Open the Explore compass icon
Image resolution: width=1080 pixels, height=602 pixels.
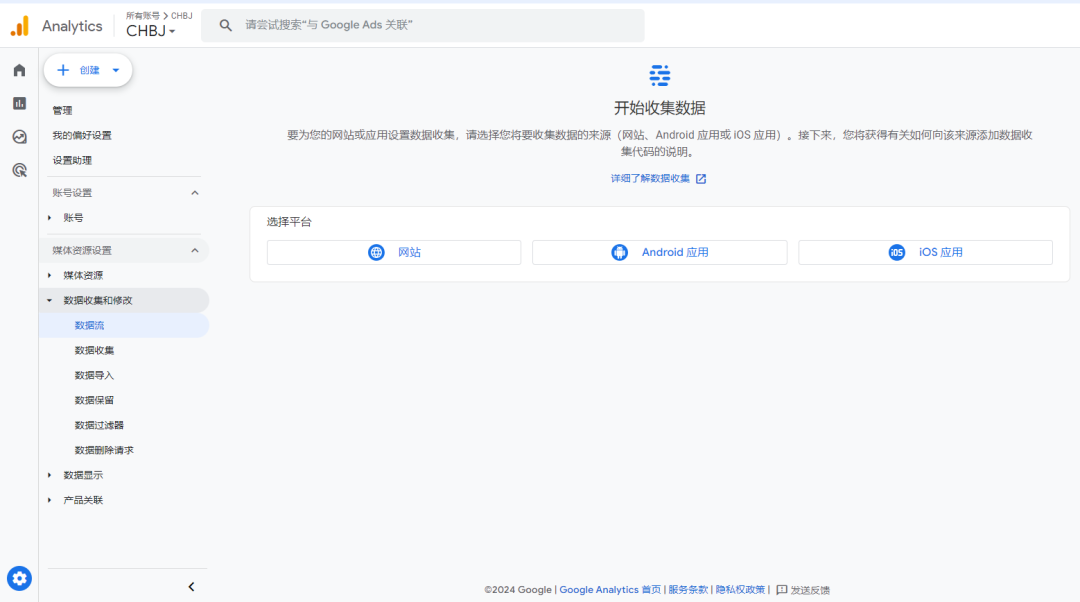pyautogui.click(x=18, y=136)
